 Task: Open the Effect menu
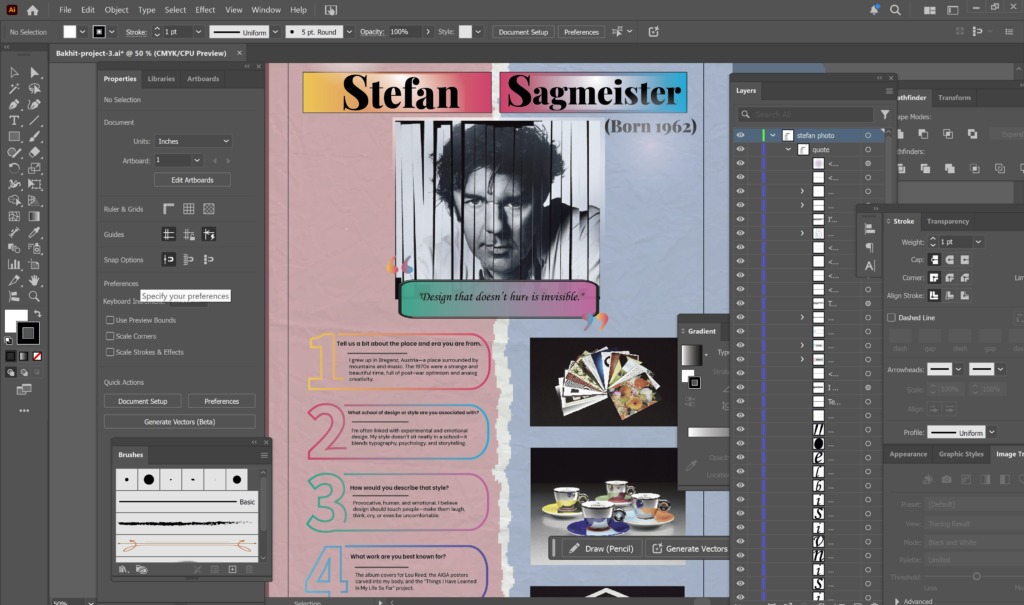pyautogui.click(x=205, y=10)
